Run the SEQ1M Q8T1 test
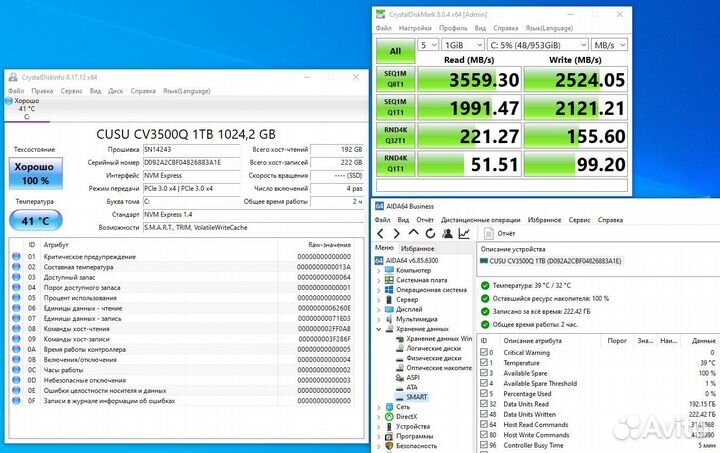 395,79
